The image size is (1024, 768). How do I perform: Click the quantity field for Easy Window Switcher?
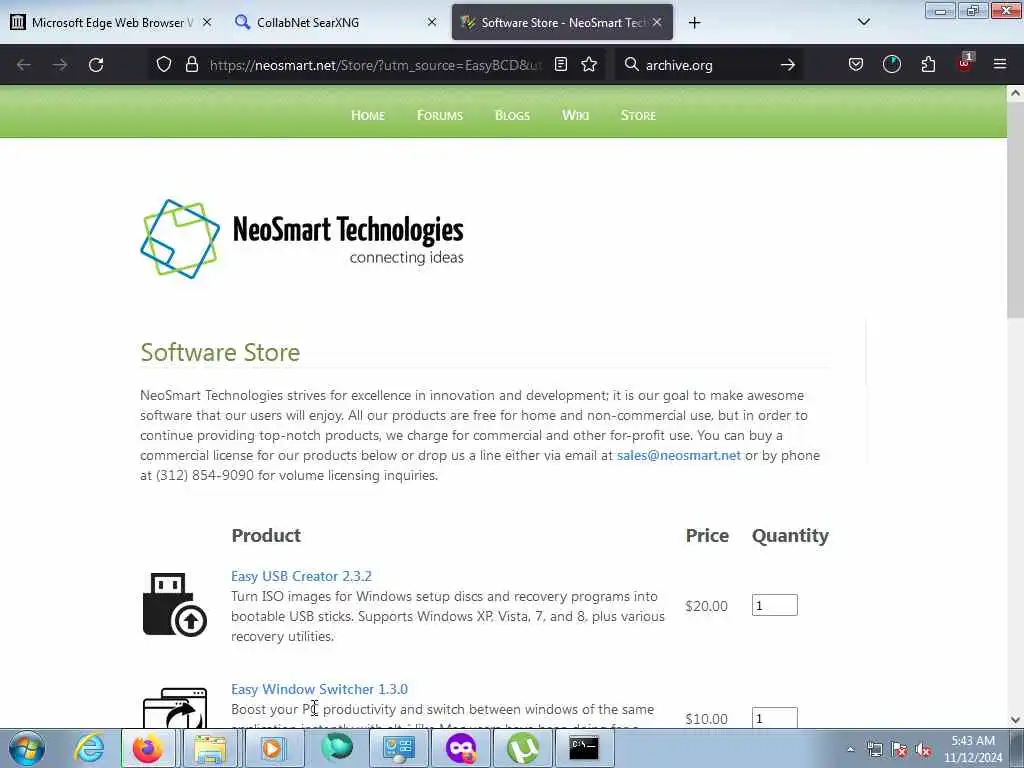(x=775, y=718)
